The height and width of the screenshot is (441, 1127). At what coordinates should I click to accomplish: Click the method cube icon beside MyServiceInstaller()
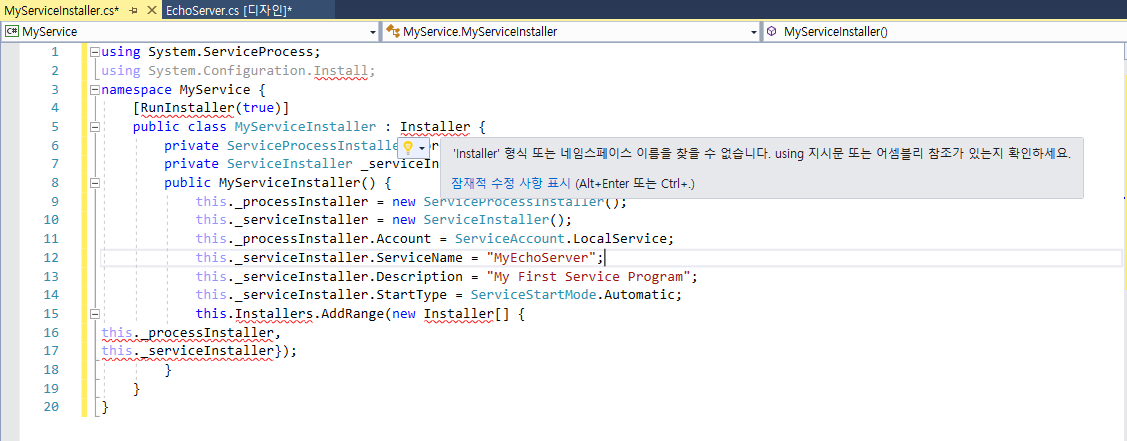coord(771,31)
